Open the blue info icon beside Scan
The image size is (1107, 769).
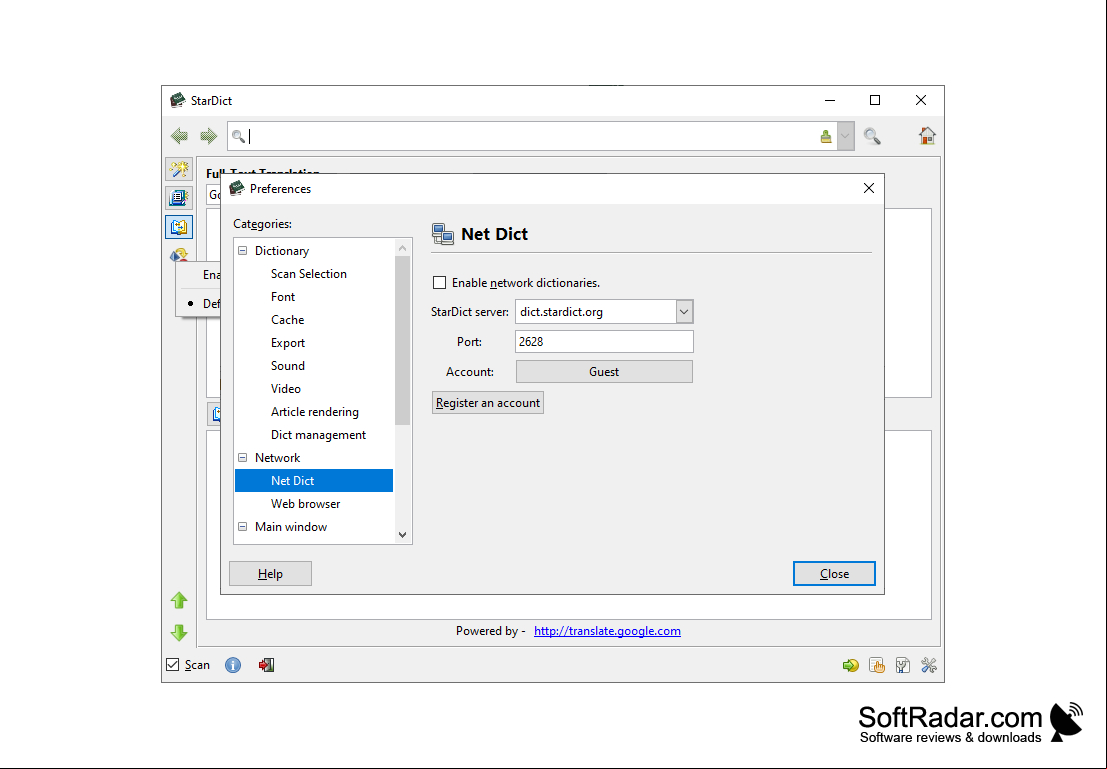coord(233,665)
